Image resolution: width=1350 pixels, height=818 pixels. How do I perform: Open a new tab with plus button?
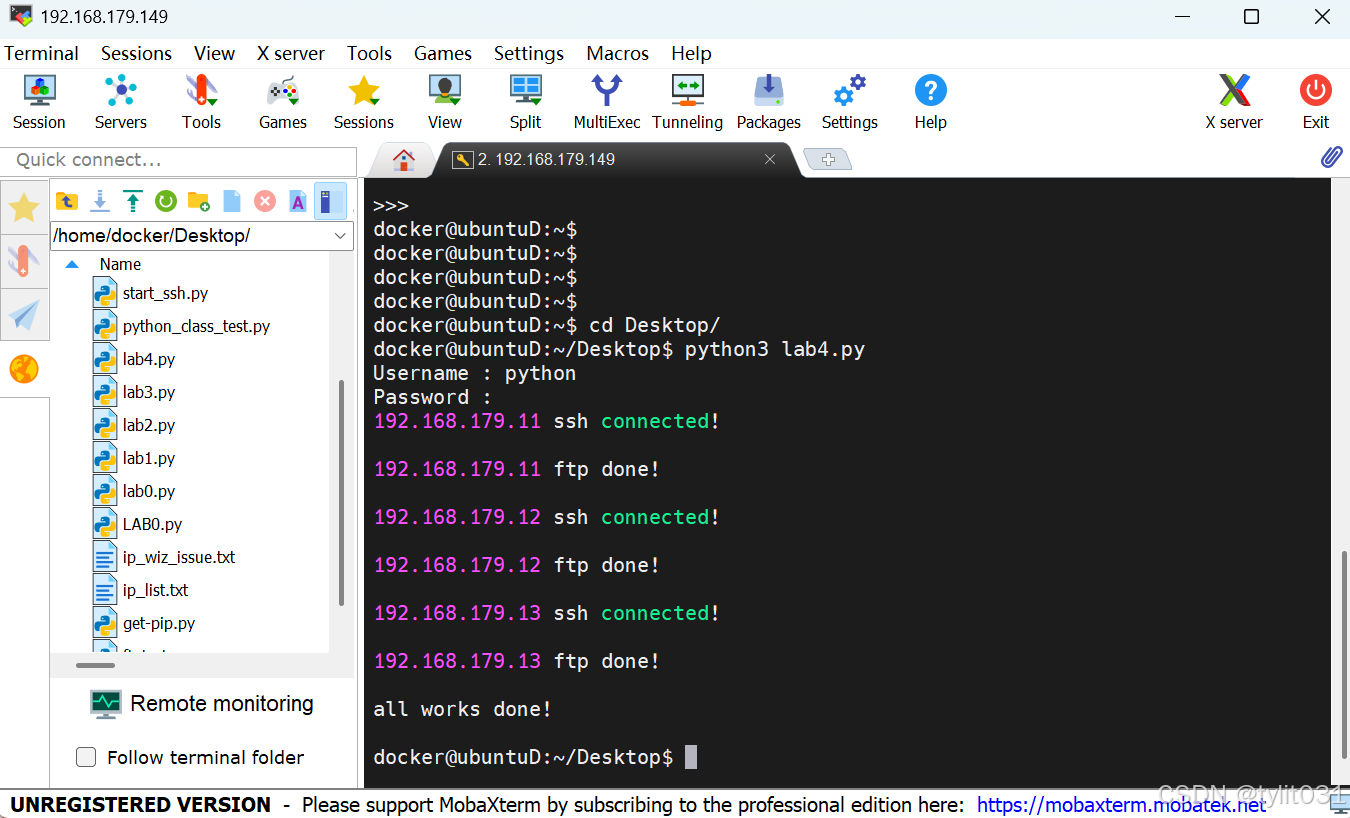[827, 159]
